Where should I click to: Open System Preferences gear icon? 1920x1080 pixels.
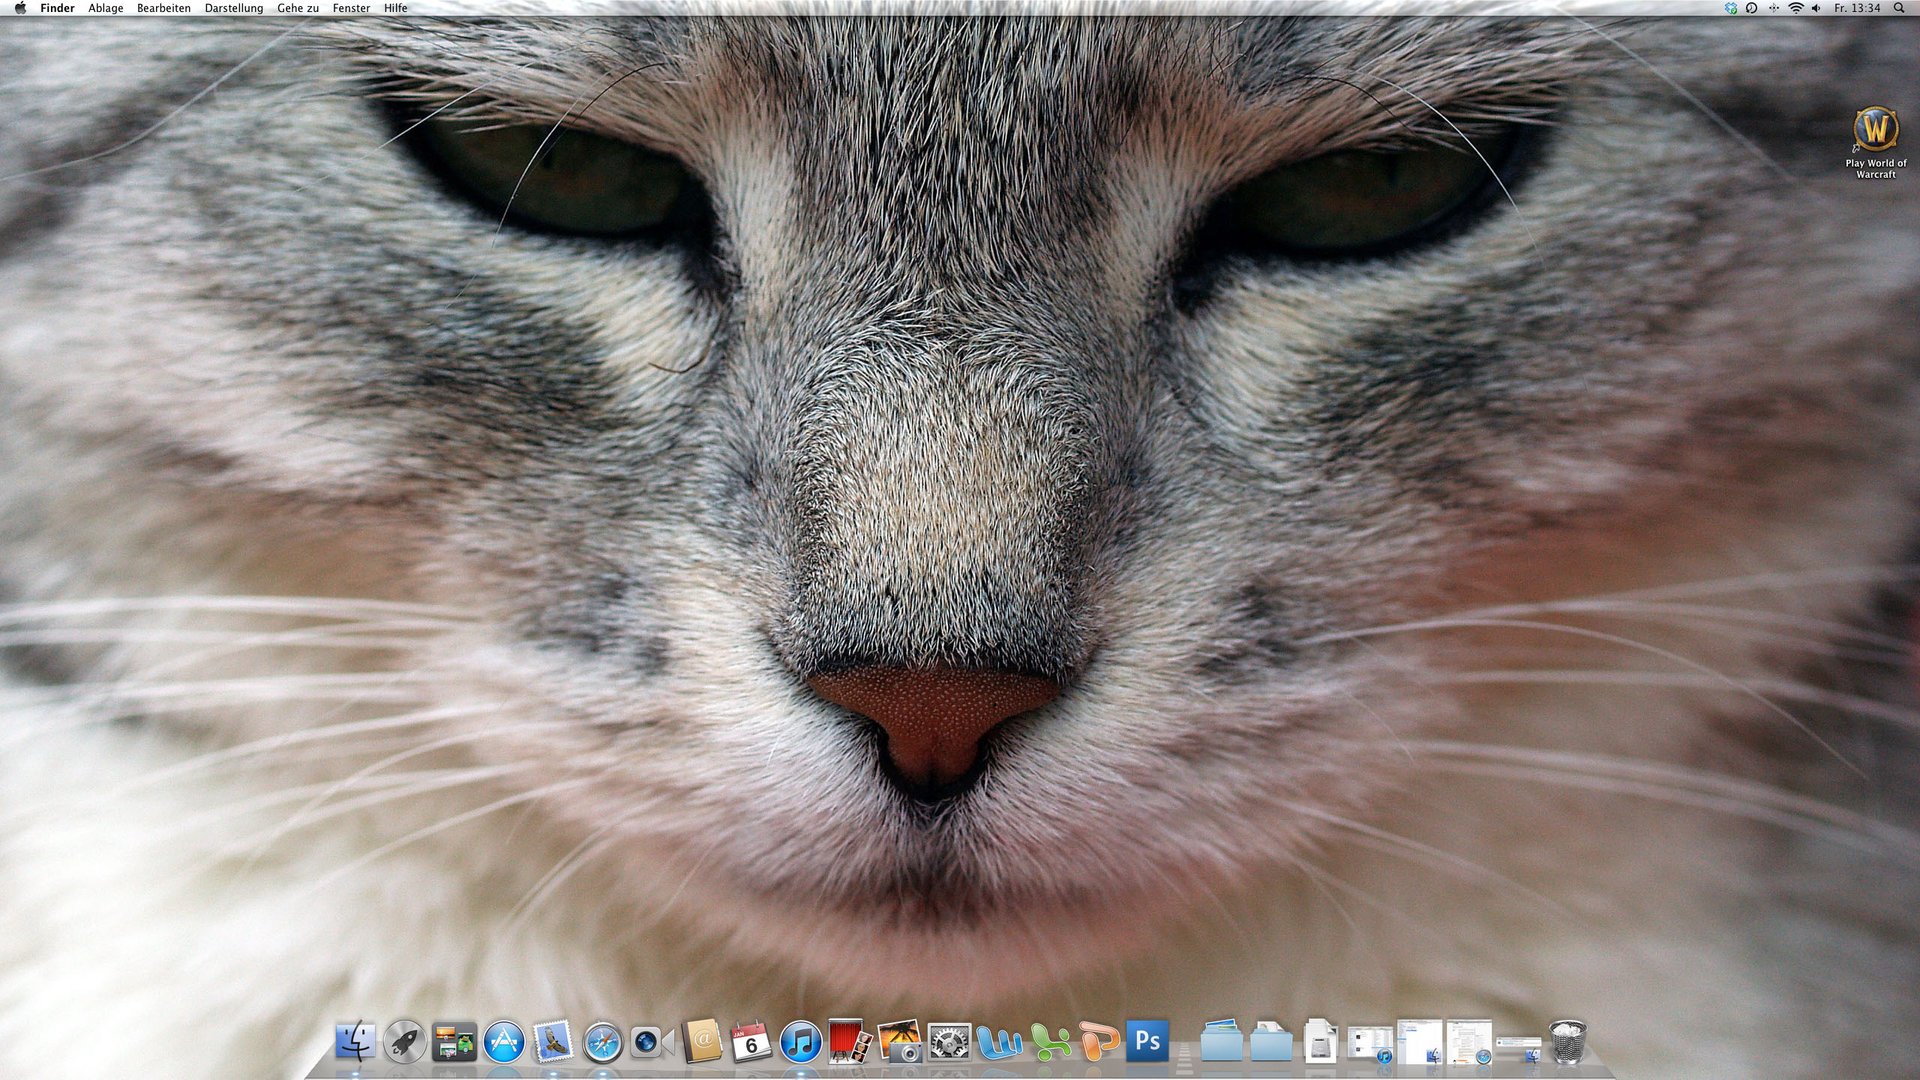[949, 1042]
